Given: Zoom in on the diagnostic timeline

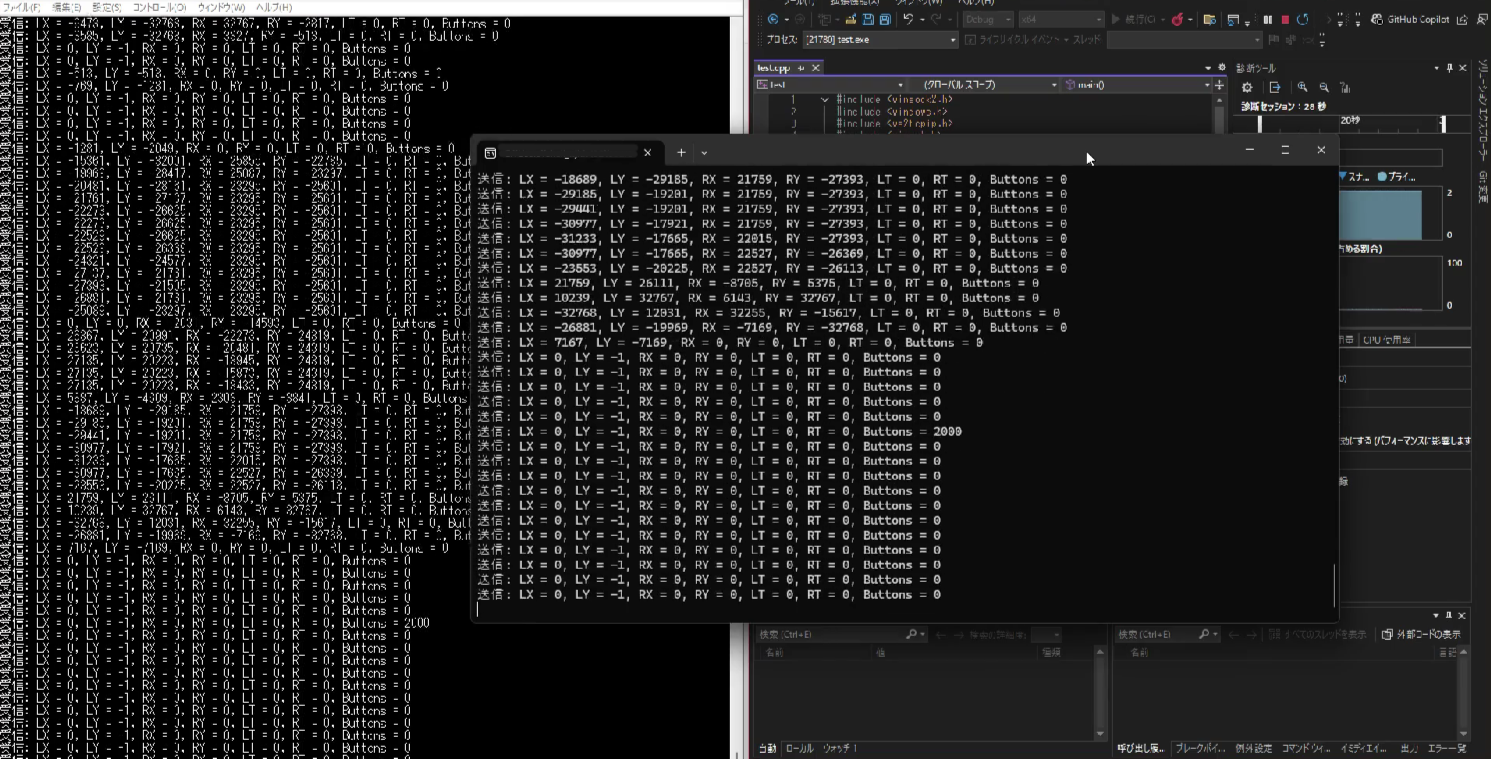Looking at the screenshot, I should tap(1303, 87).
